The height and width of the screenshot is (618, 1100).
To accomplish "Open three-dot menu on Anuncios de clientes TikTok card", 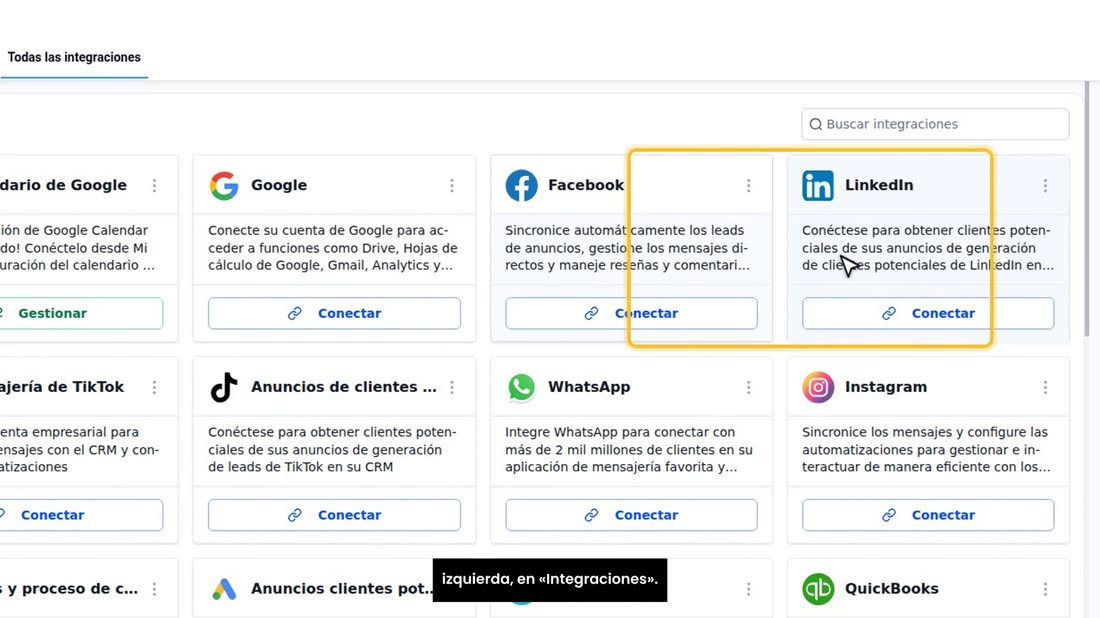I will [452, 387].
